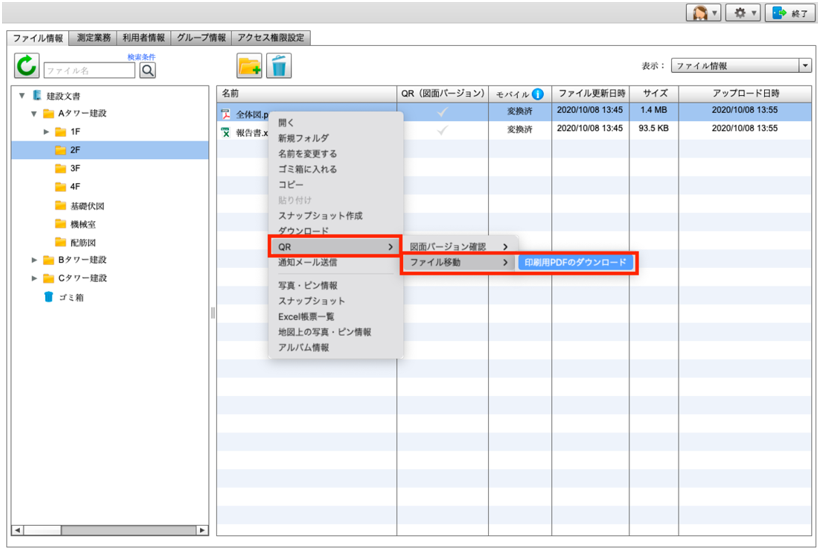818x550 pixels.
Task: Click the 終了 exit button
Action: [x=789, y=13]
